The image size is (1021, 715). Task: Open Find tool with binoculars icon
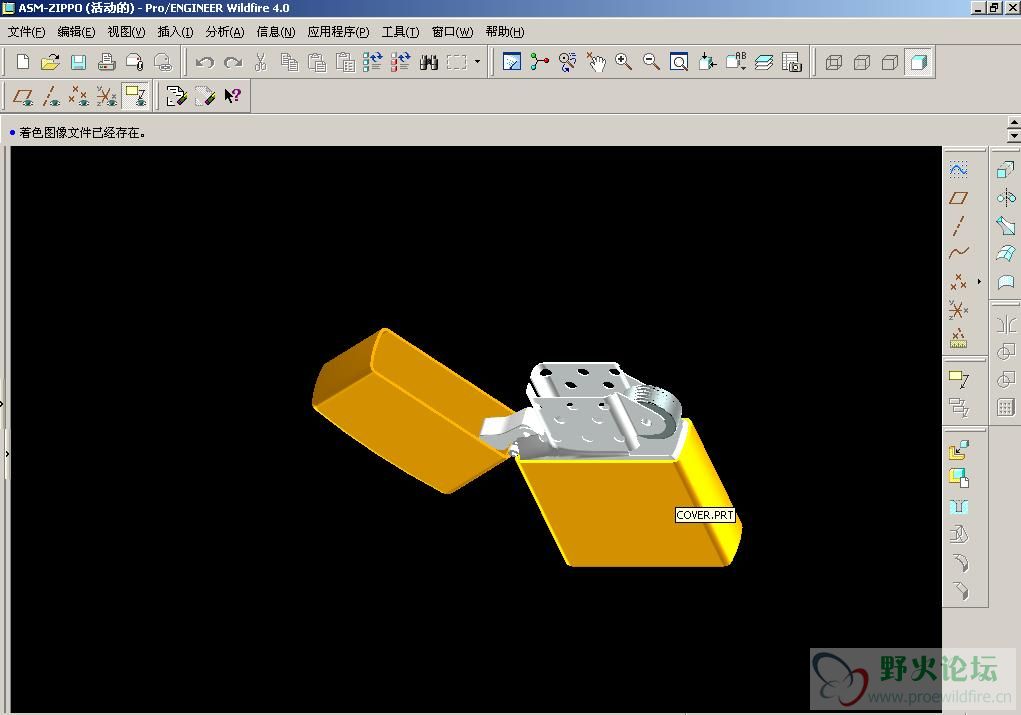[x=428, y=62]
